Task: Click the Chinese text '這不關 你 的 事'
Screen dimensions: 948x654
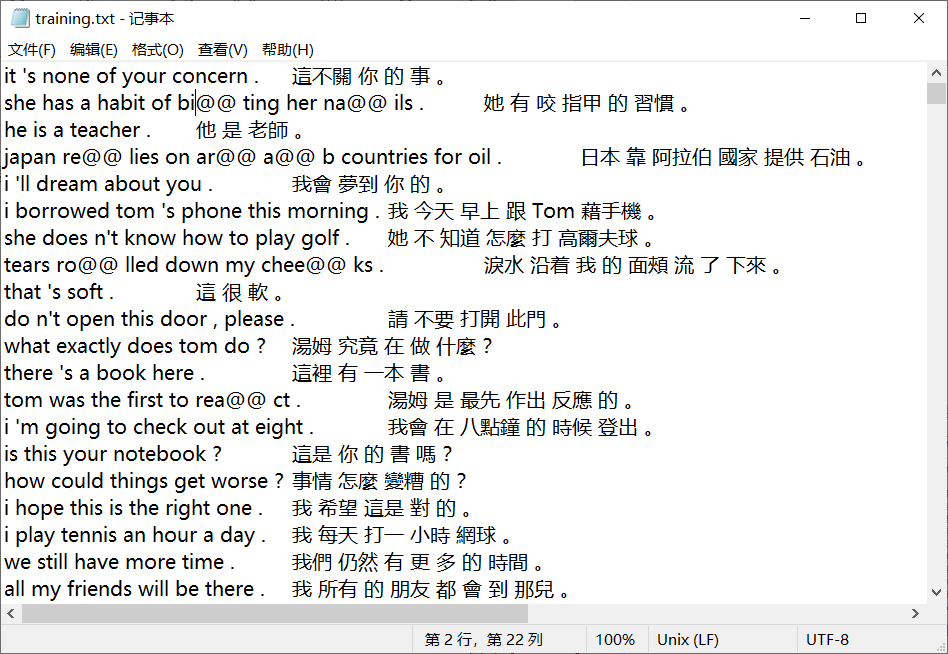Action: click(x=361, y=76)
